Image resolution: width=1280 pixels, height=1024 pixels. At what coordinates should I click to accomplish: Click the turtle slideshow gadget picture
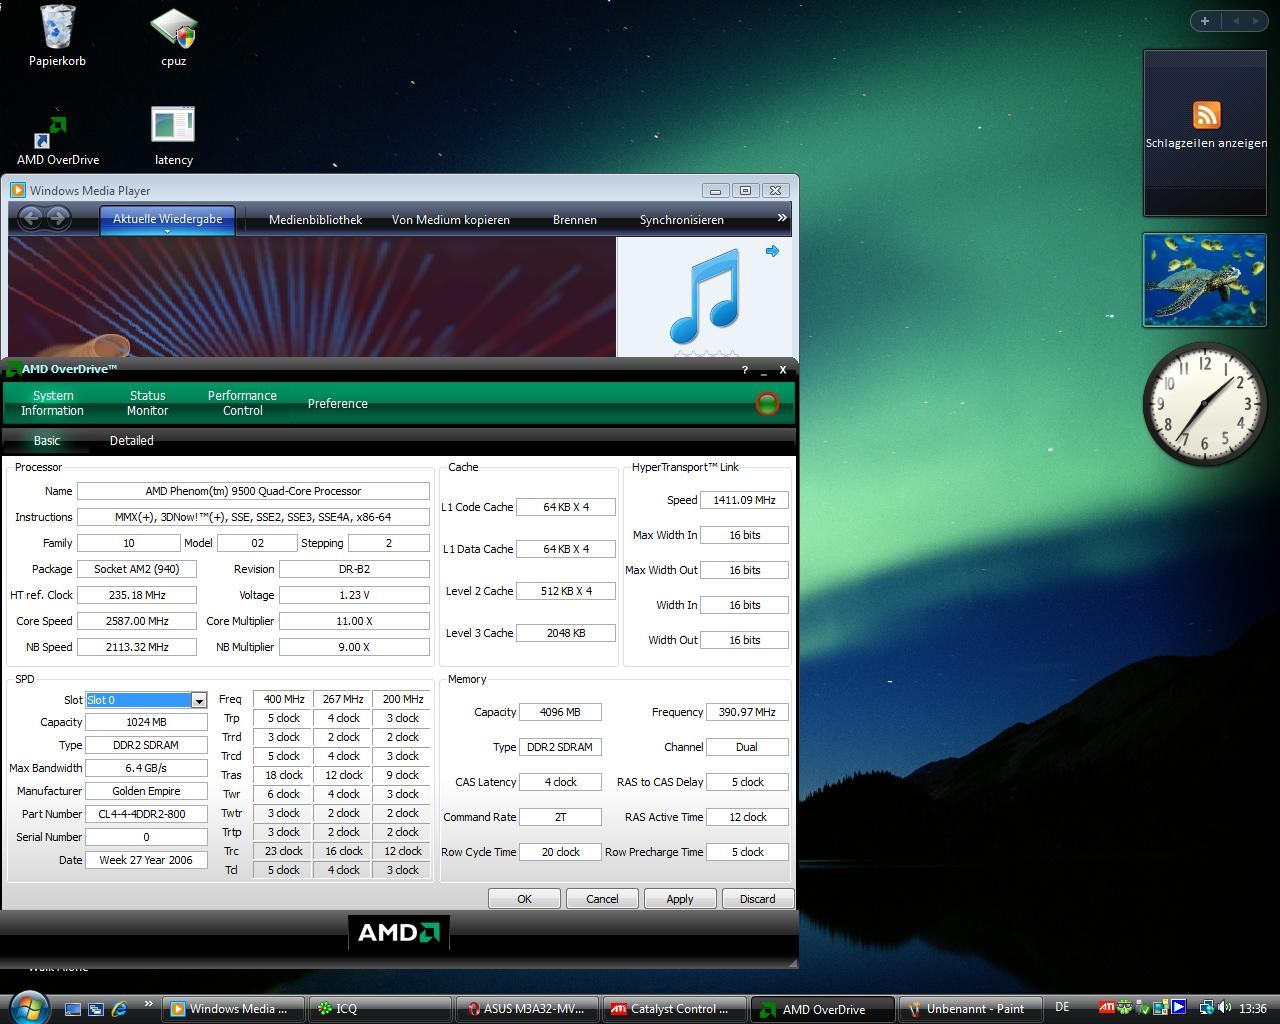click(1205, 280)
